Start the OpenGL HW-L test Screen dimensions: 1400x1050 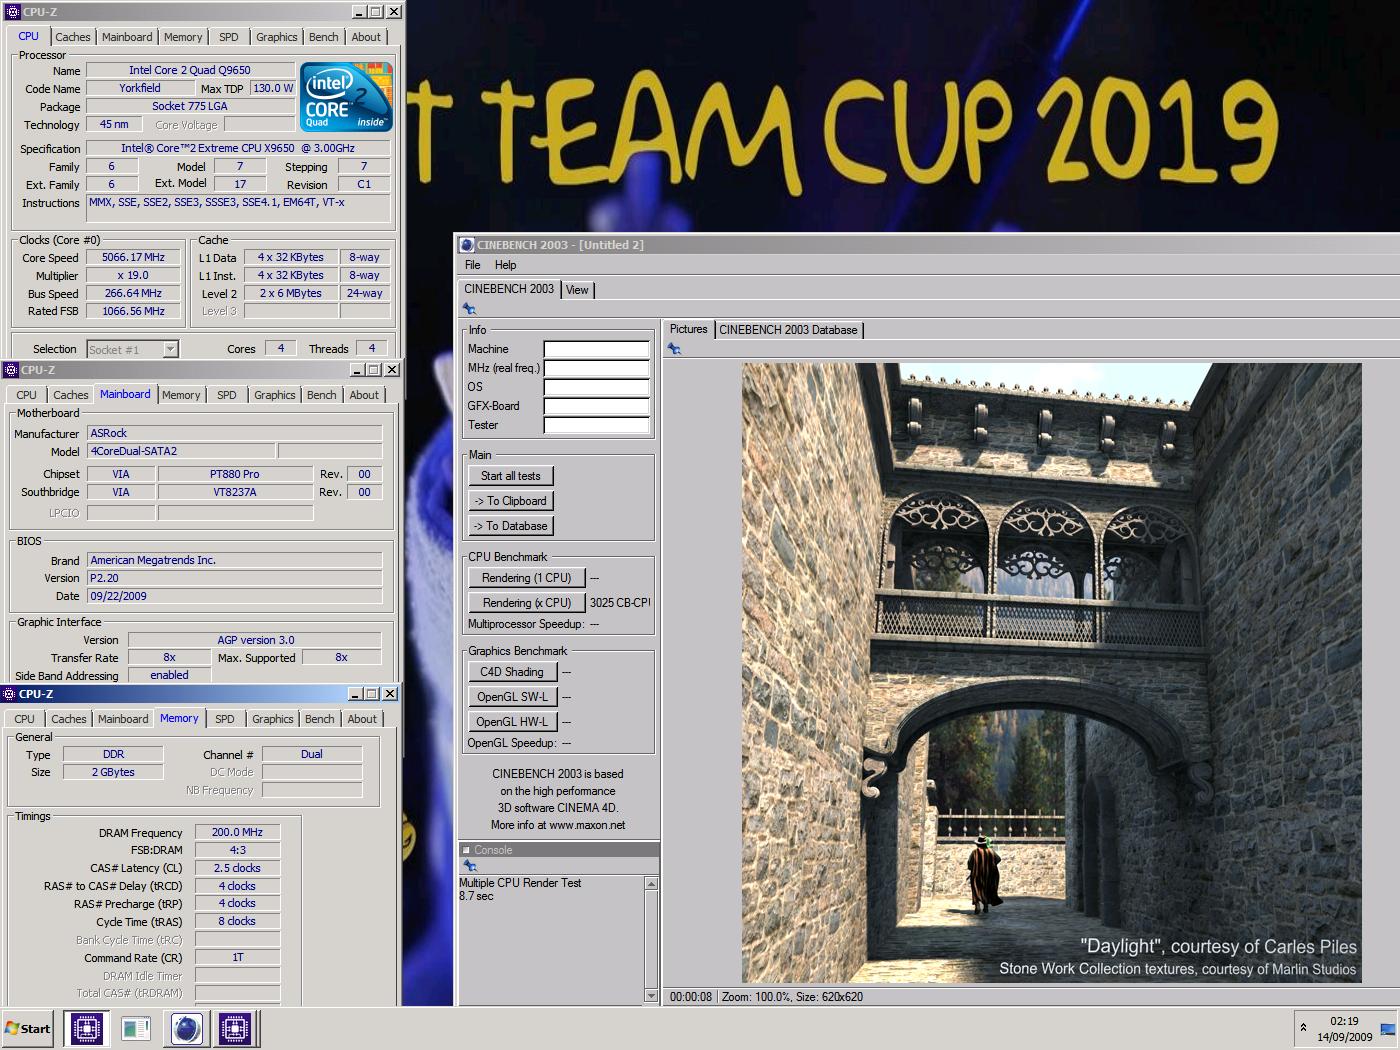[x=512, y=722]
